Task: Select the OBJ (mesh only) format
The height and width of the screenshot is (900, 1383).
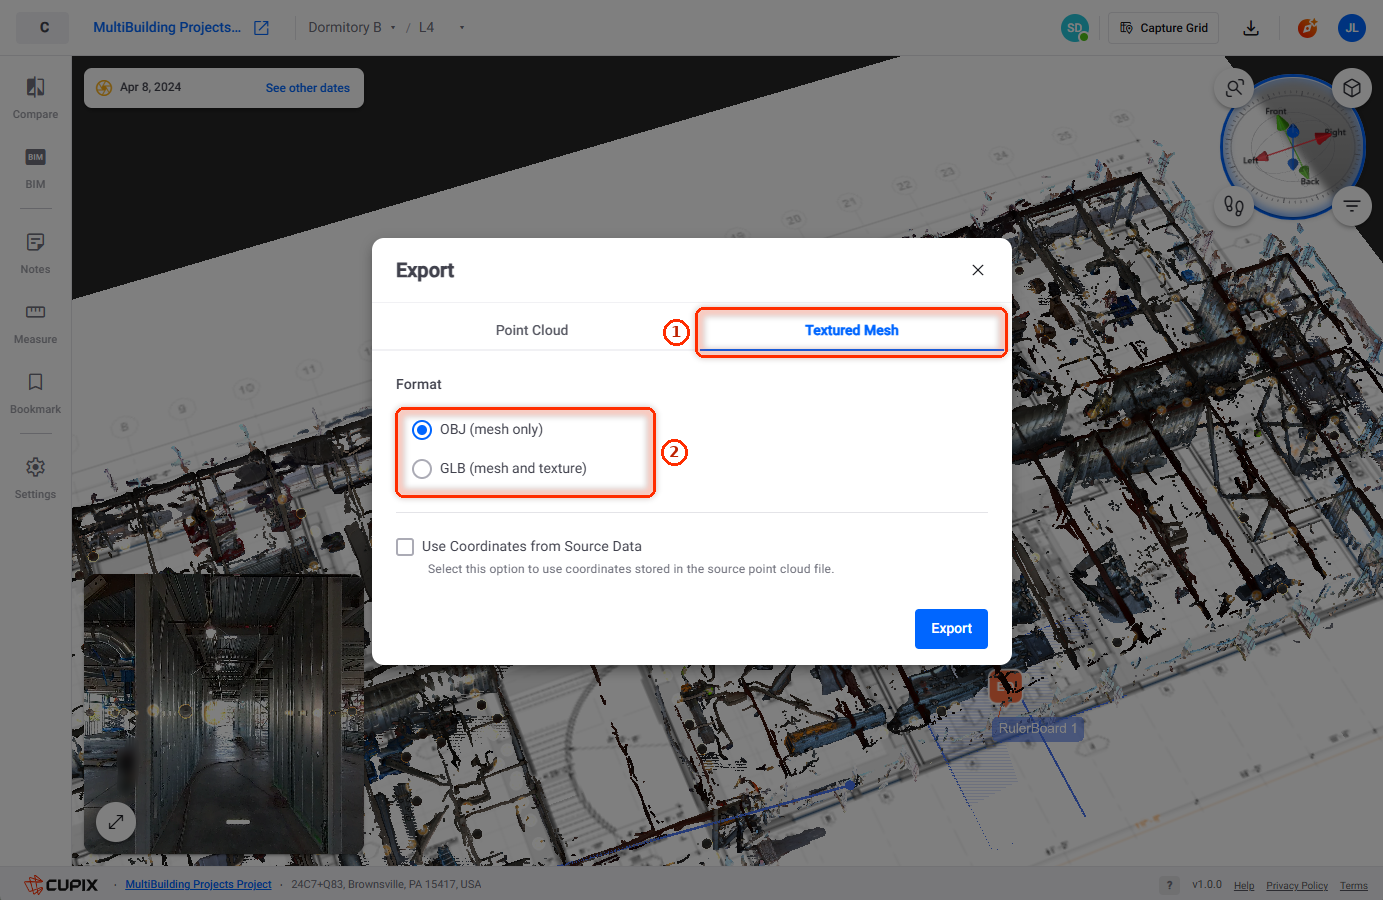Action: [x=477, y=429]
